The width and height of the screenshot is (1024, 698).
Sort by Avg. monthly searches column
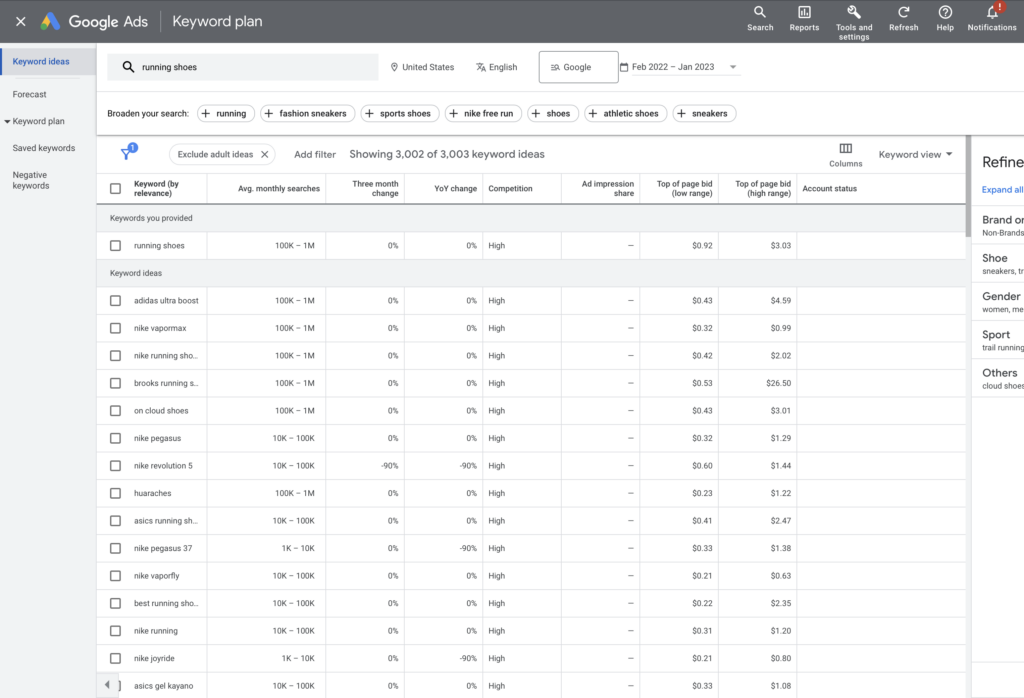pyautogui.click(x=279, y=189)
